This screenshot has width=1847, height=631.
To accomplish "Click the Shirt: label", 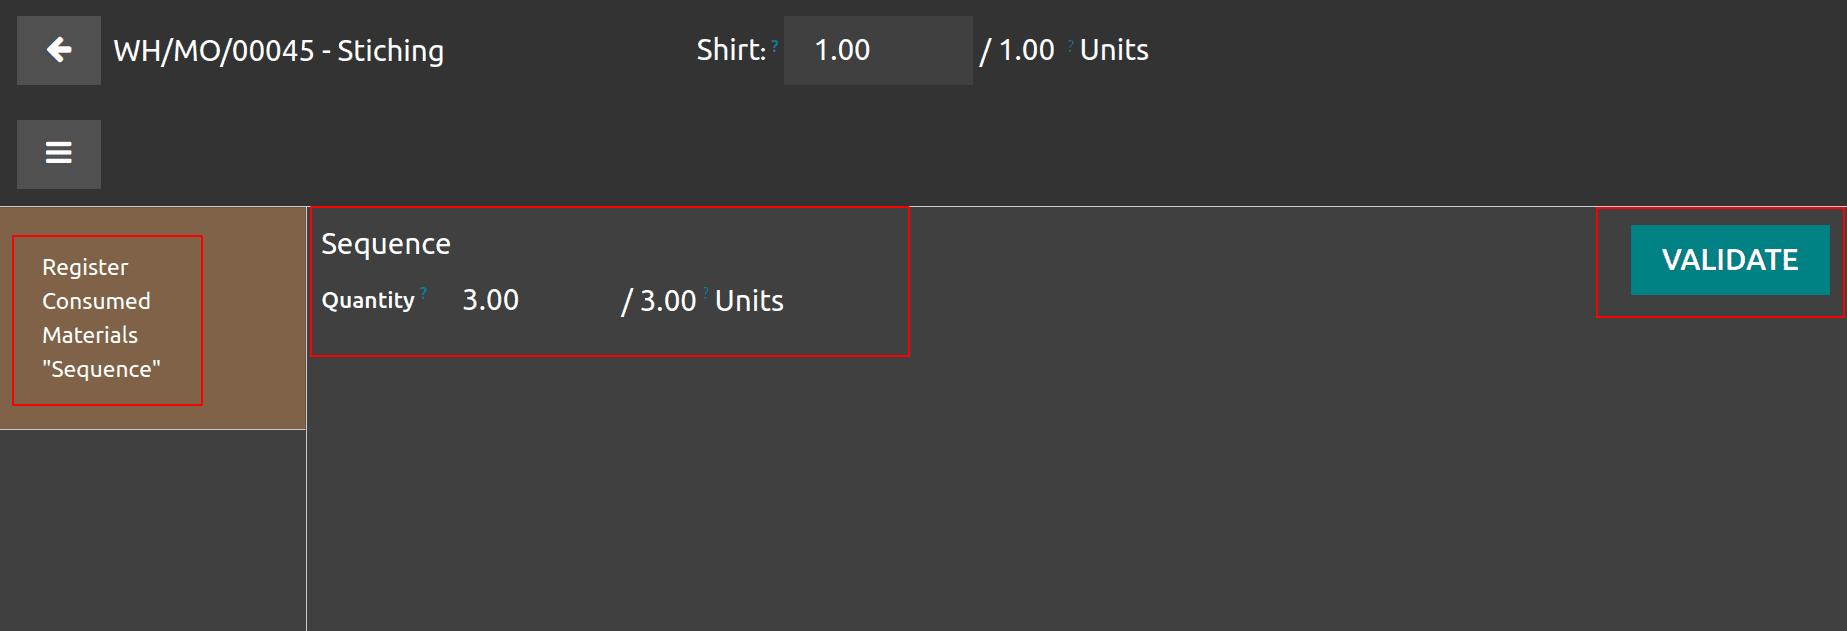I will (731, 50).
